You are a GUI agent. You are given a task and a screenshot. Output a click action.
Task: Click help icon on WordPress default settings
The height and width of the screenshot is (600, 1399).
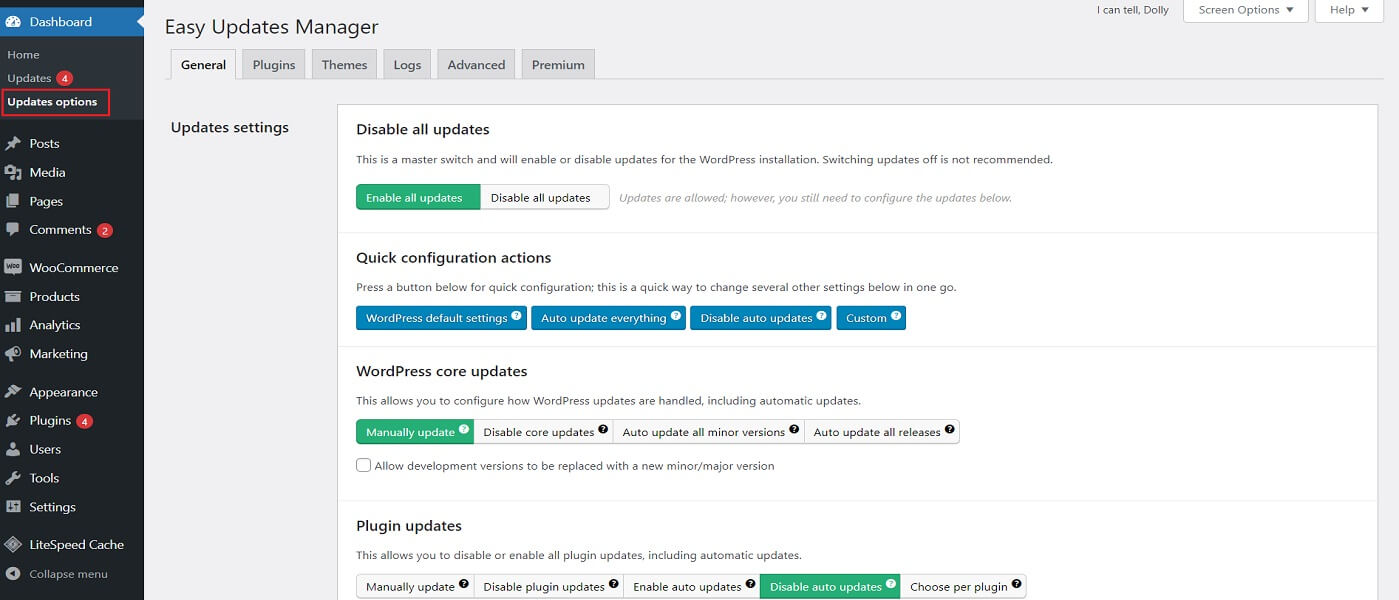click(517, 316)
